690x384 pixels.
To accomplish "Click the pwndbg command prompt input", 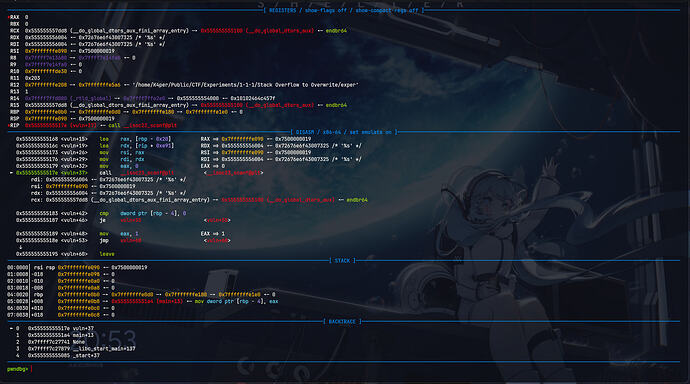I will point(32,369).
